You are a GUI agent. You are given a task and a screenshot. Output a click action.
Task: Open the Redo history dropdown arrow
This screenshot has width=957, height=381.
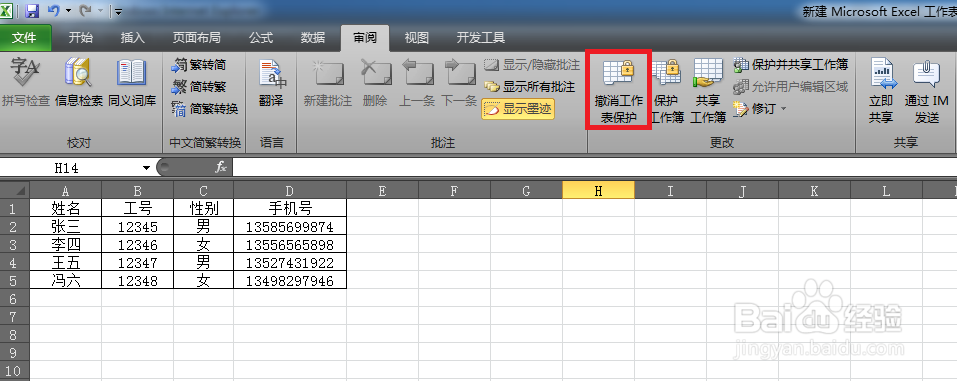tap(100, 11)
